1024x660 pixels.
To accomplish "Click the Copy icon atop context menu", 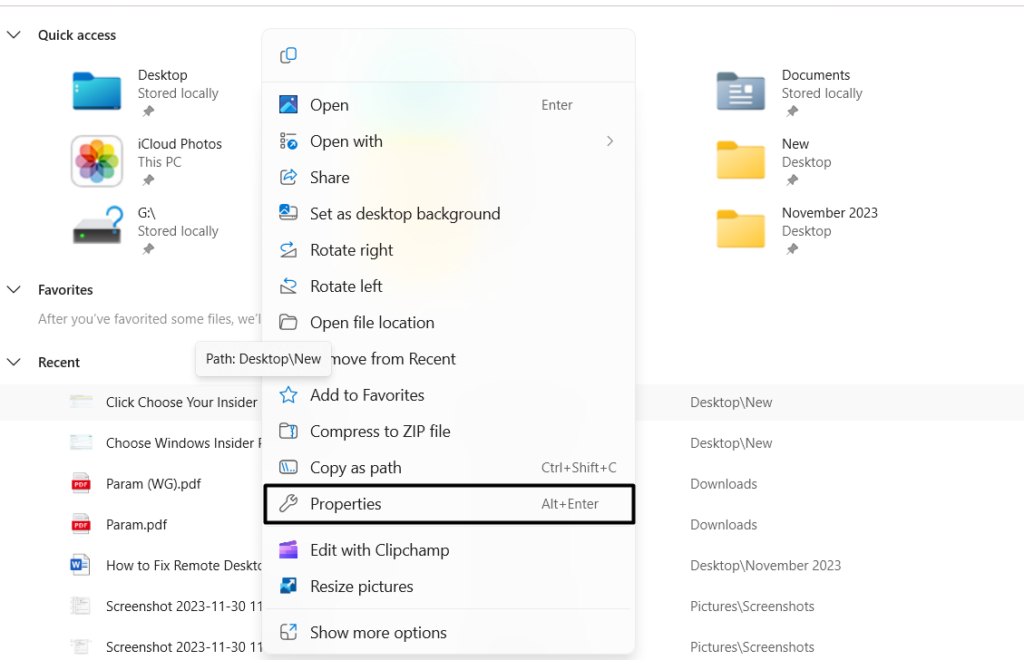I will [x=289, y=56].
